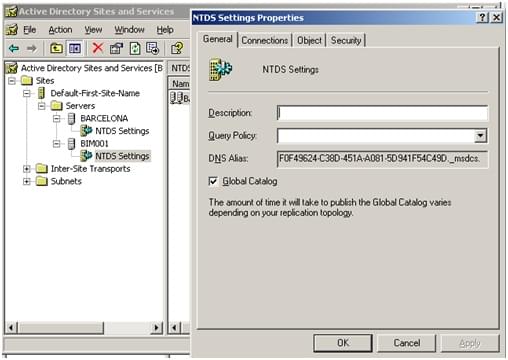Click the Back arrow toolbar icon
508x360 pixels.
click(x=14, y=49)
